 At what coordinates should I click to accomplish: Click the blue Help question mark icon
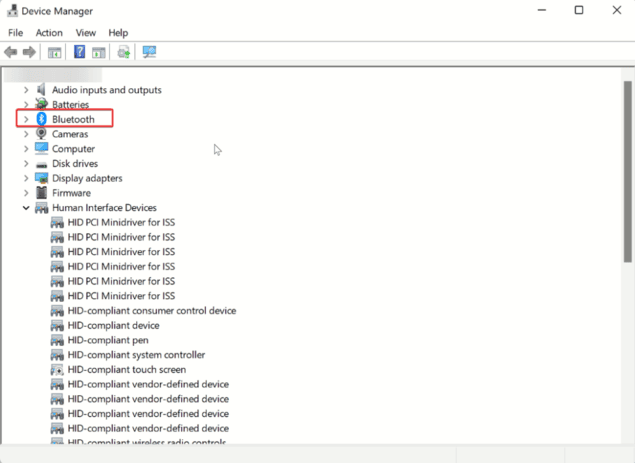pyautogui.click(x=79, y=52)
